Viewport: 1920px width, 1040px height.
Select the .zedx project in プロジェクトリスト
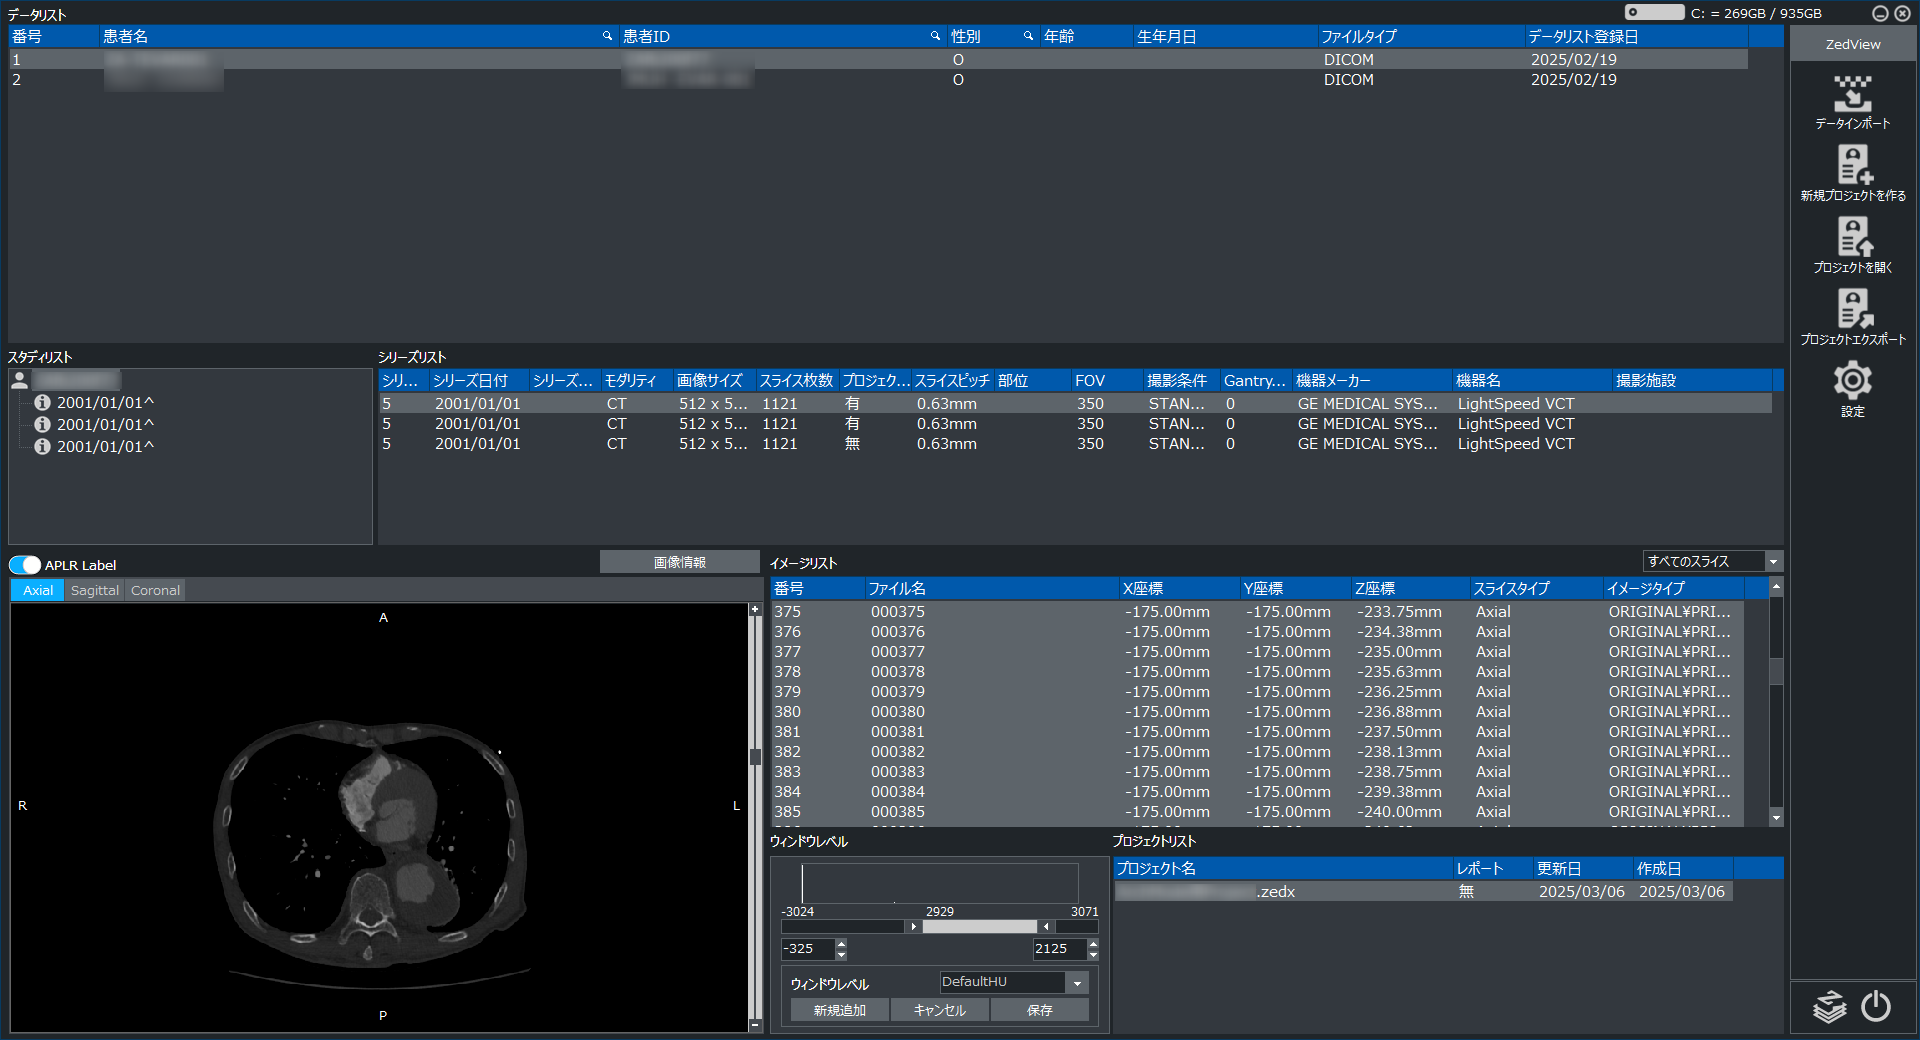tap(1423, 892)
